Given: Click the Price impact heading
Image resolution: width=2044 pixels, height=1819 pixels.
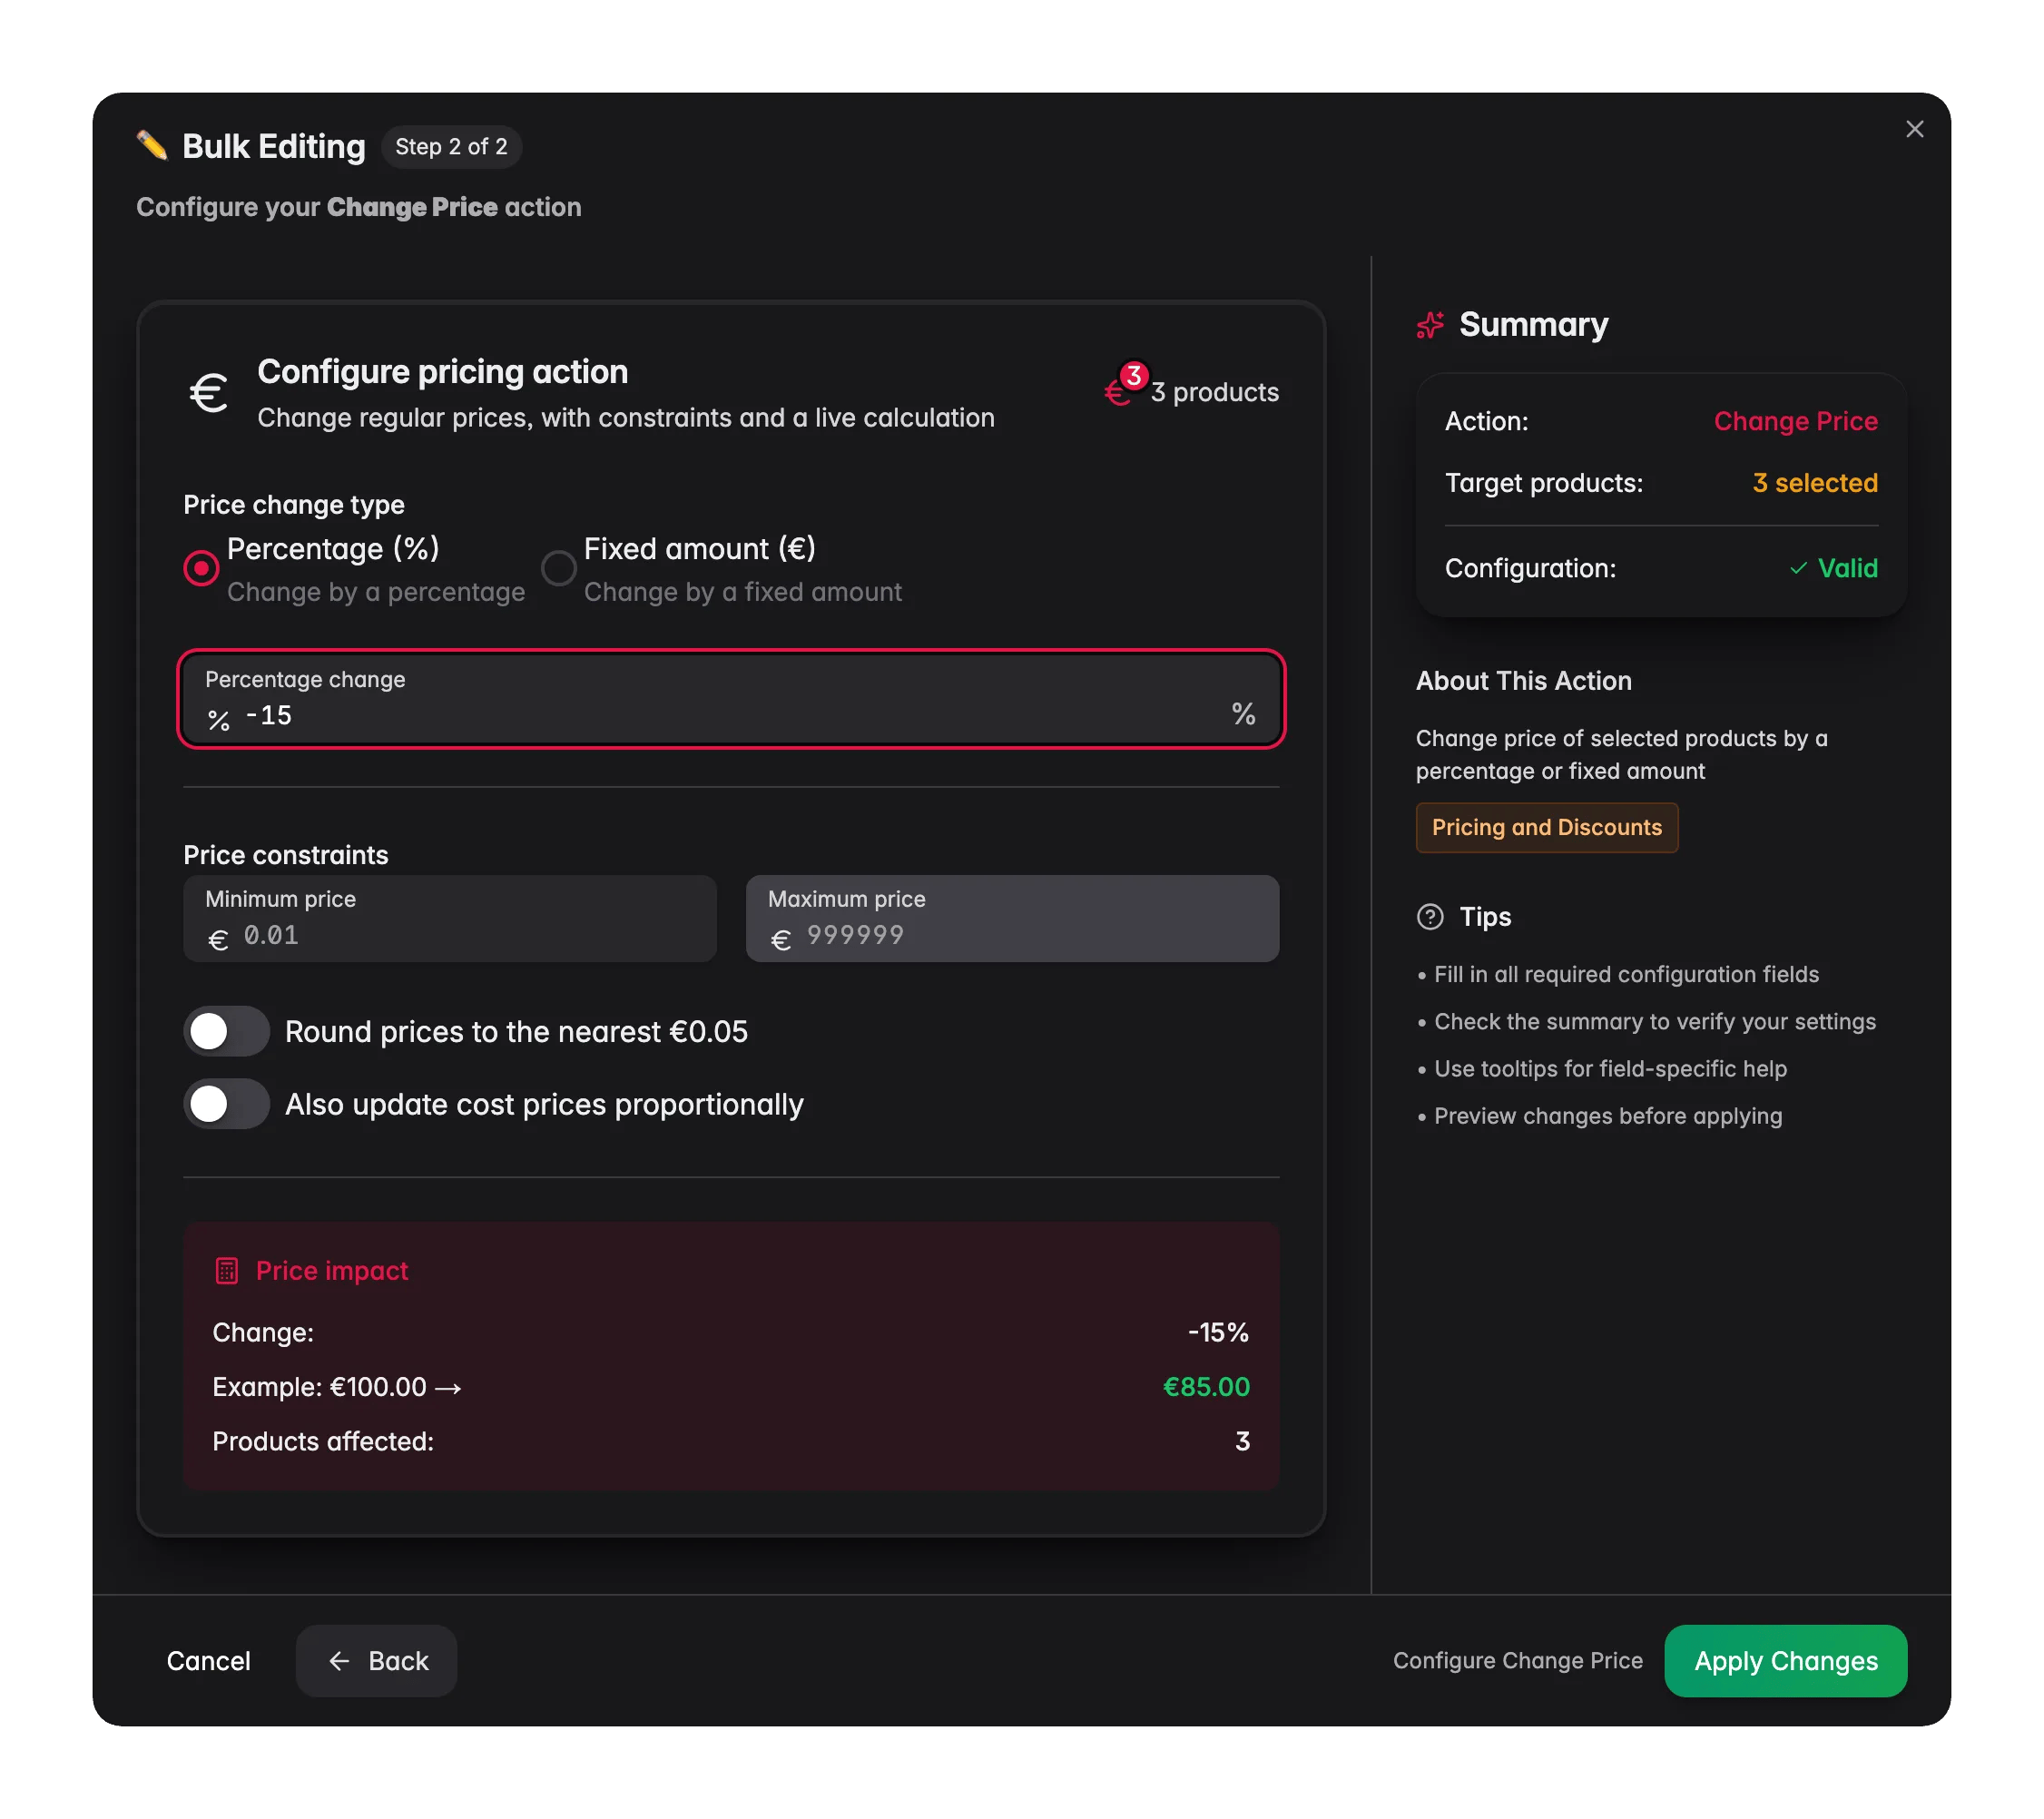Looking at the screenshot, I should click(332, 1271).
